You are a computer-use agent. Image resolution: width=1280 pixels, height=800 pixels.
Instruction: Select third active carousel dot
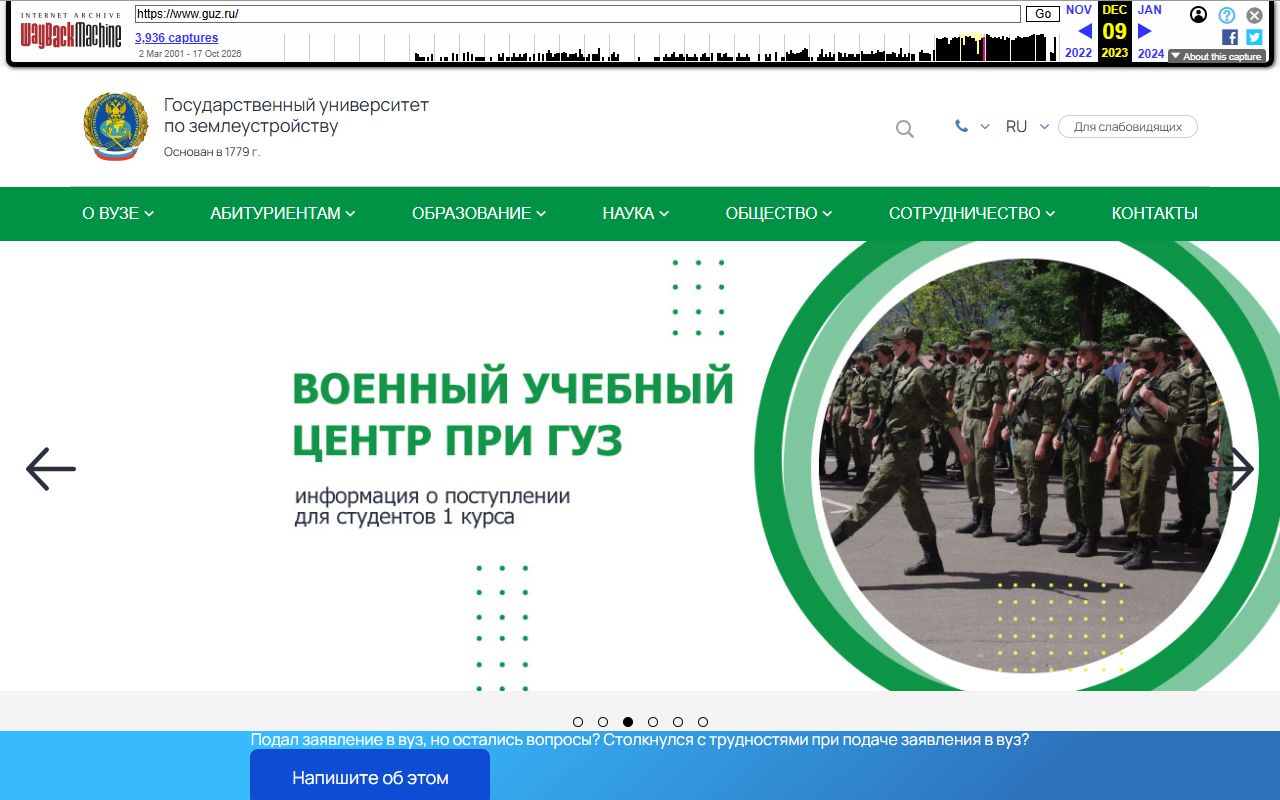[x=628, y=722]
